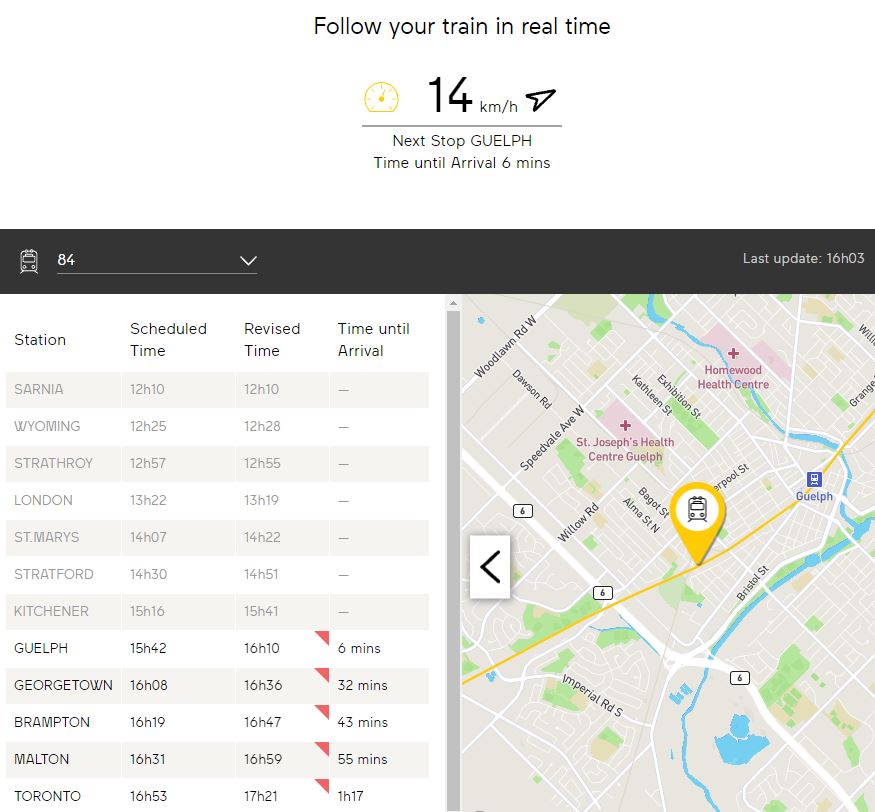Image resolution: width=875 pixels, height=812 pixels.
Task: Click the Revised Time column header
Action: coord(272,339)
